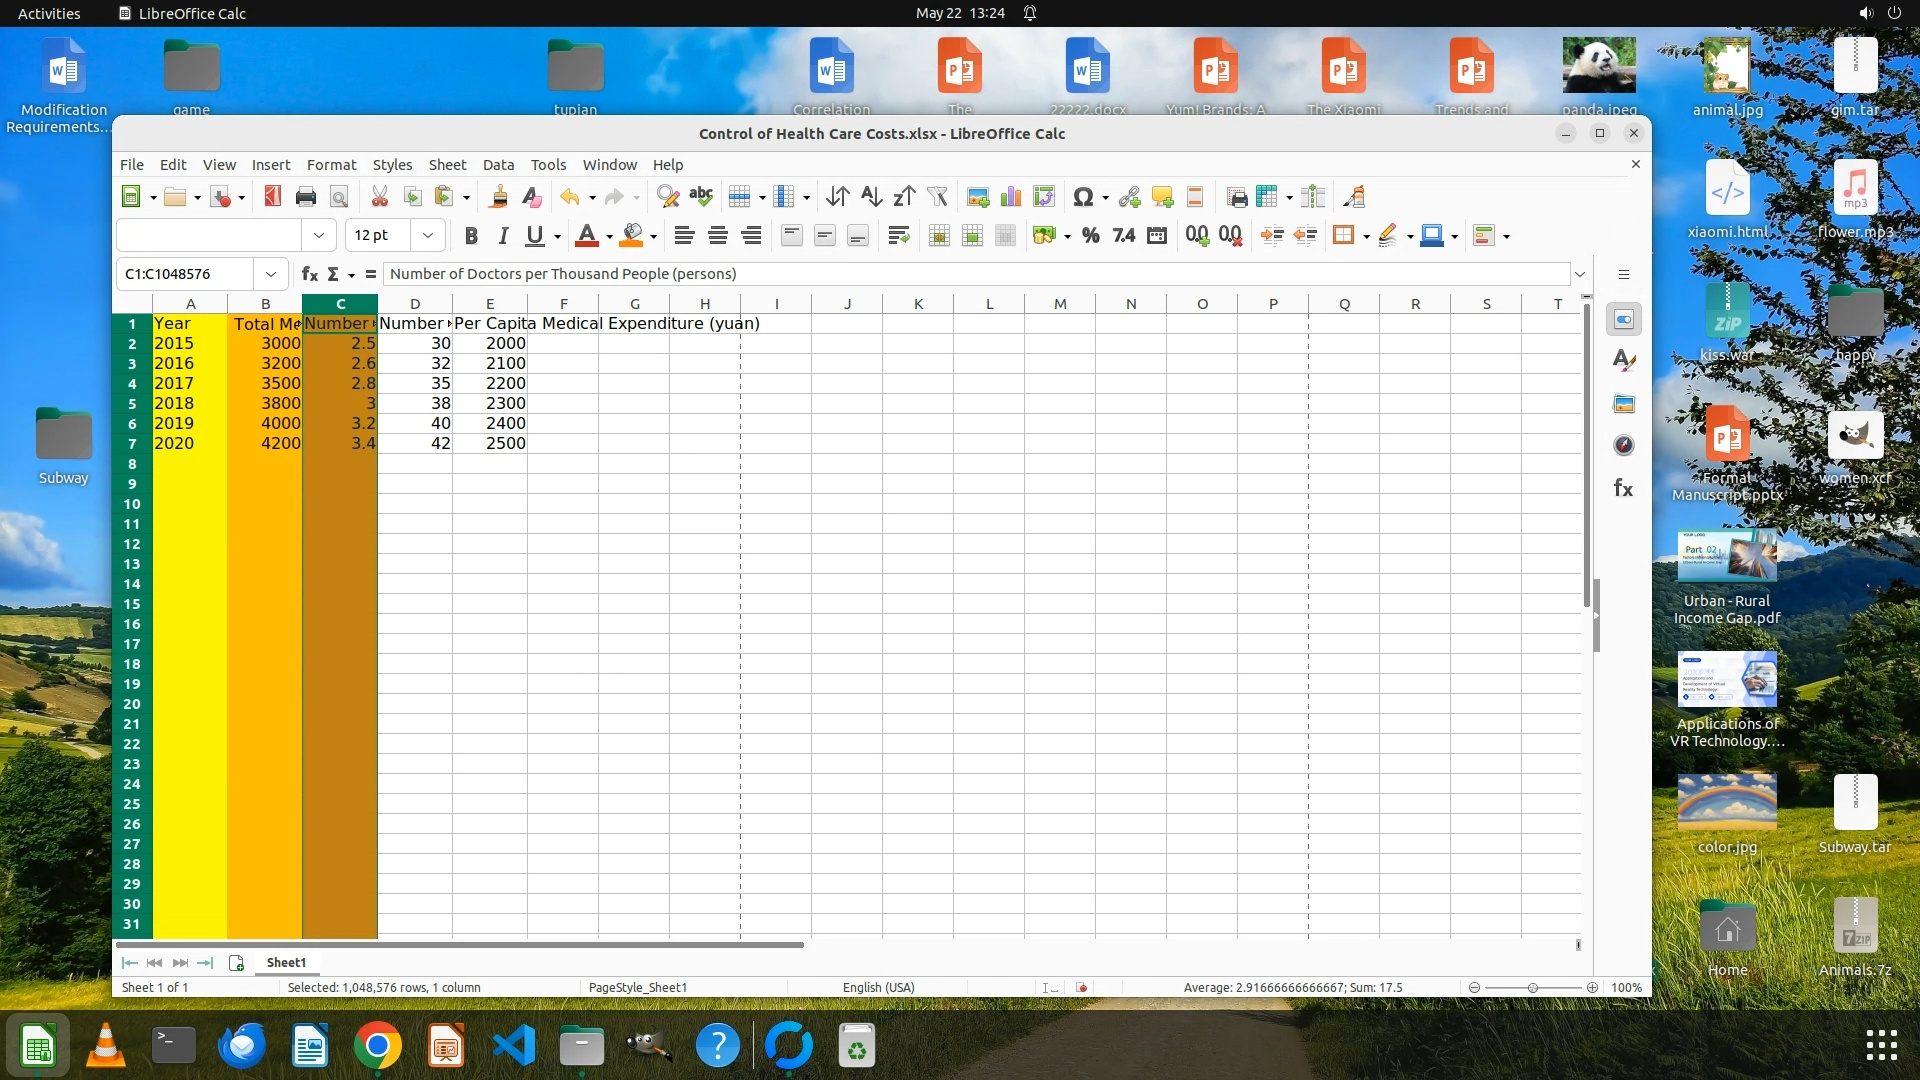The width and height of the screenshot is (1920, 1080).
Task: Toggle Bold formatting
Action: (x=471, y=236)
